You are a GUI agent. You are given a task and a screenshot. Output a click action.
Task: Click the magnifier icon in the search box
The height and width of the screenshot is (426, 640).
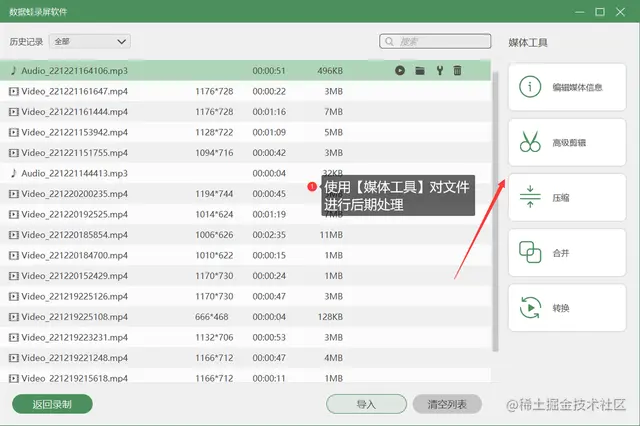[389, 42]
